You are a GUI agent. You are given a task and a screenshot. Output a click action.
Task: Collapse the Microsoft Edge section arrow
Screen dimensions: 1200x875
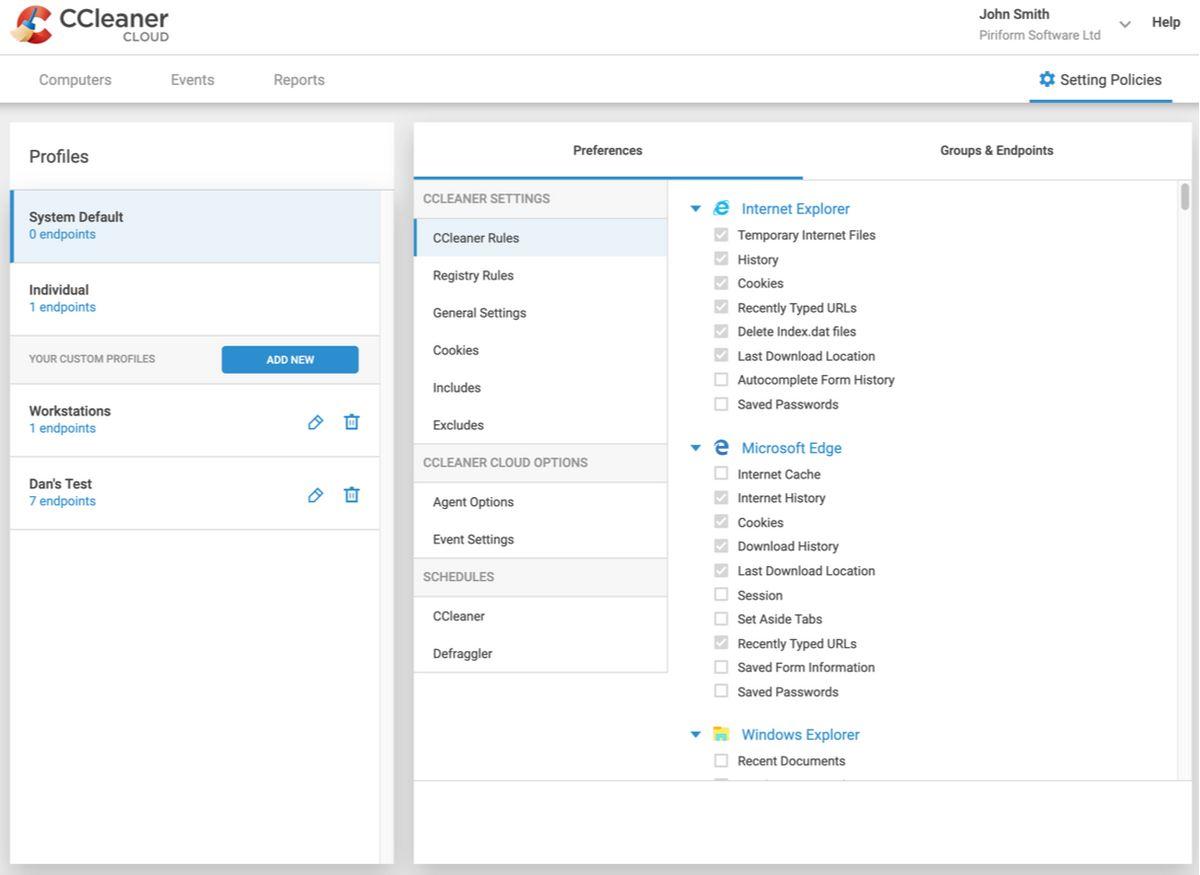pyautogui.click(x=696, y=448)
